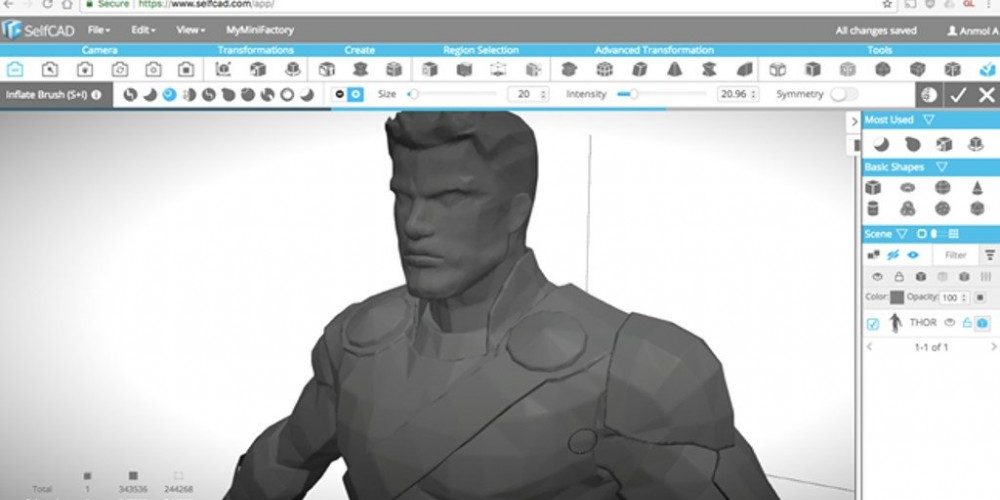The image size is (1000, 500).
Task: Toggle THOR visibility eye icon
Action: [950, 323]
